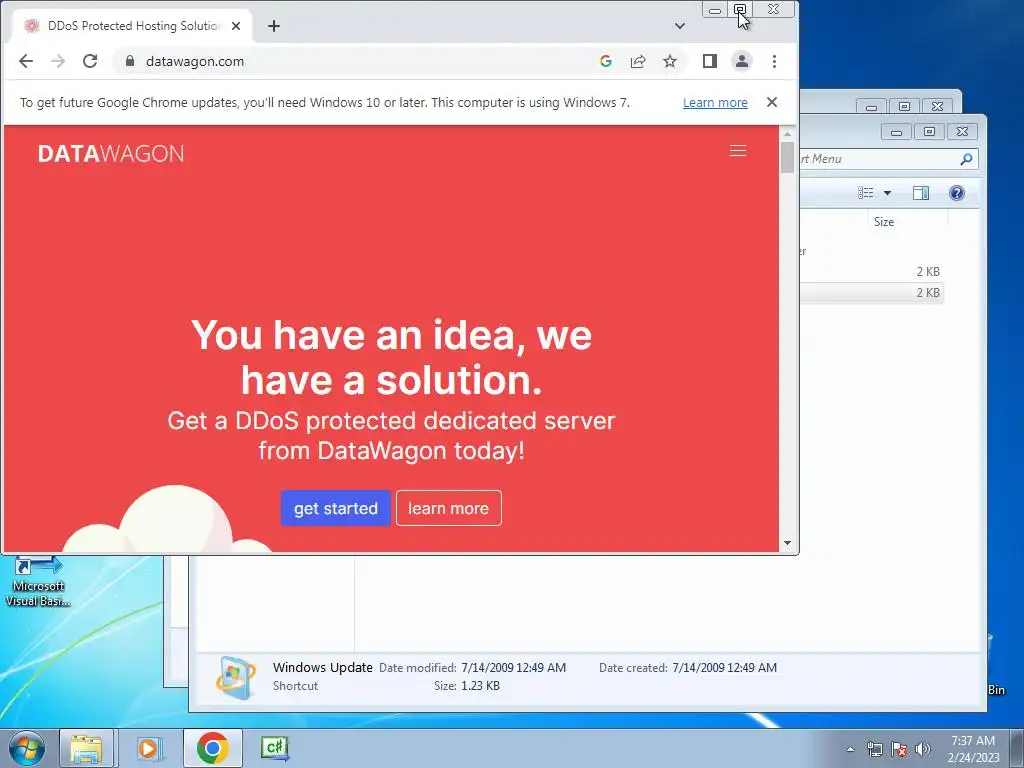The image size is (1024, 768).
Task: Click the taskbar clock and date
Action: pyautogui.click(x=973, y=749)
